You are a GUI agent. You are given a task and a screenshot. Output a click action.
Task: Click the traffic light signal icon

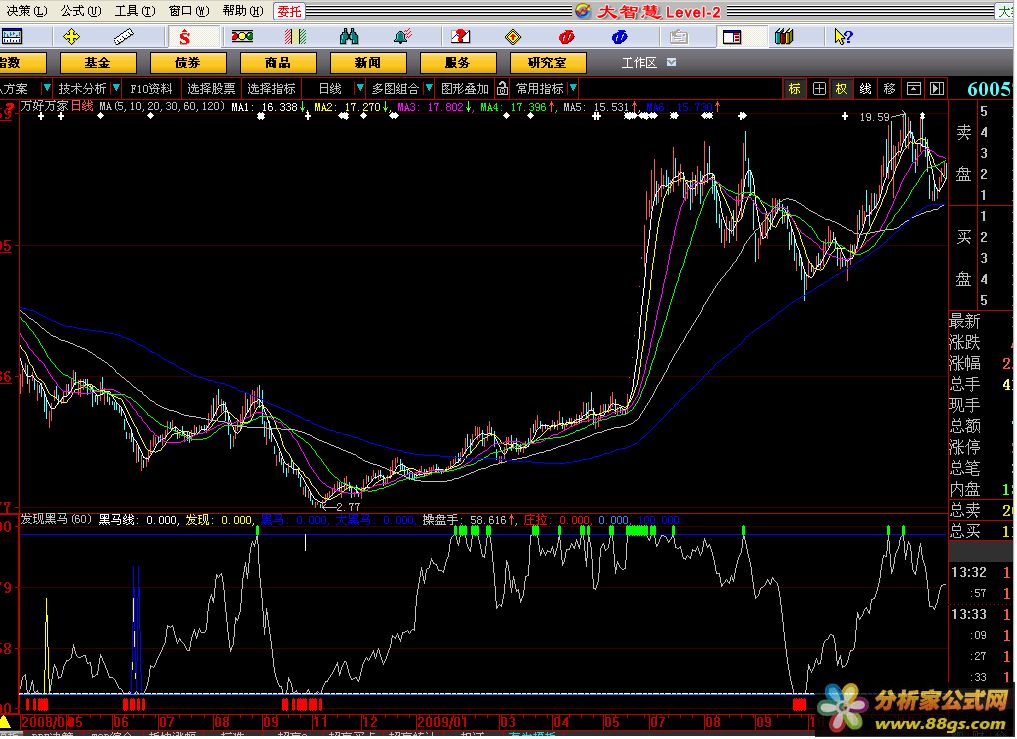pos(243,36)
